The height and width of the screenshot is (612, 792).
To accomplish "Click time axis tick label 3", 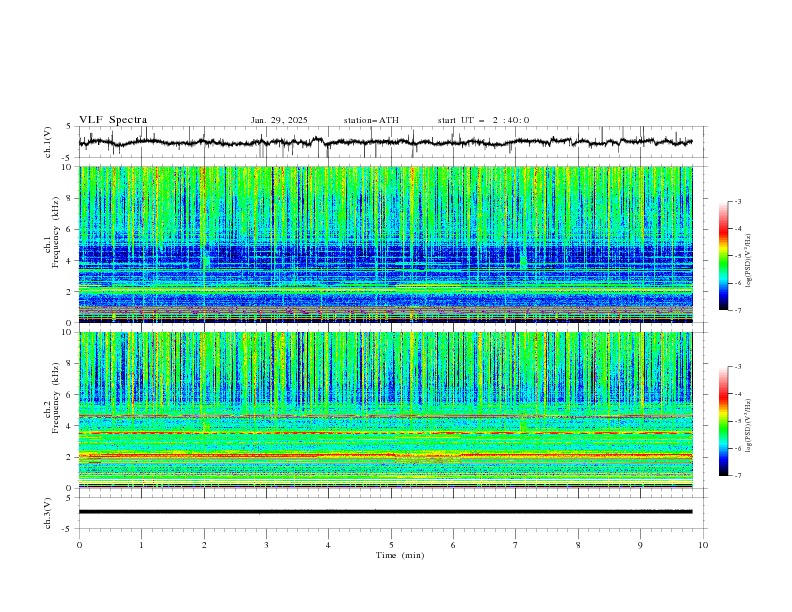I will 266,545.
